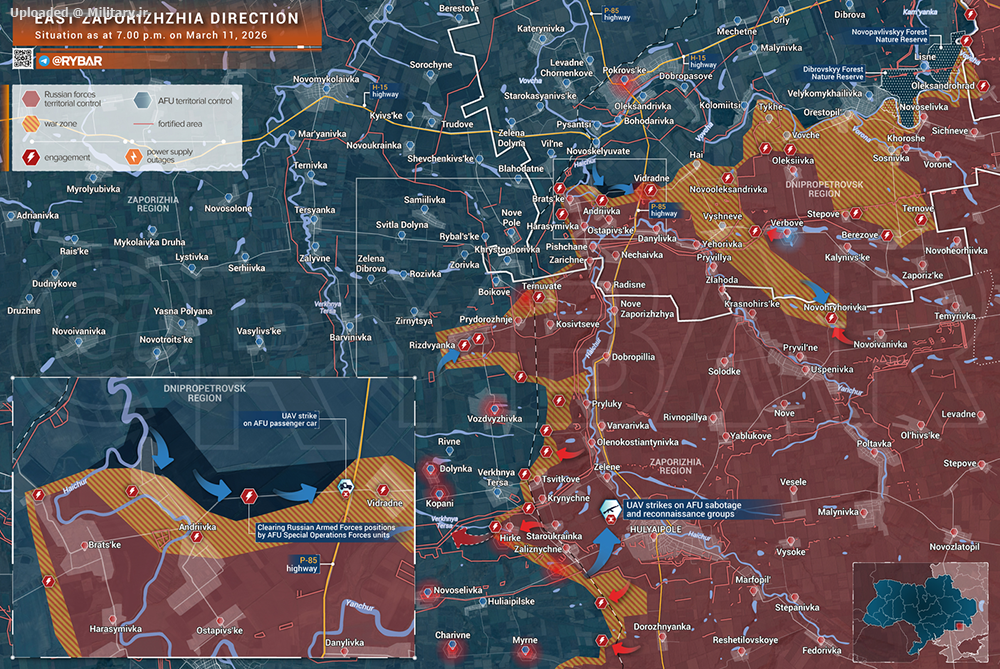Click the engagement icon in the legend

(31, 157)
